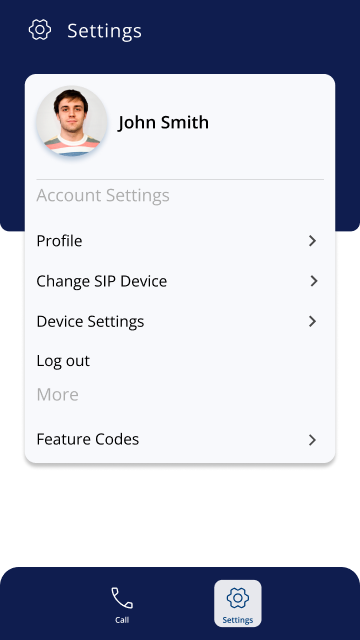
Task: Open Device Settings entry
Action: point(180,322)
